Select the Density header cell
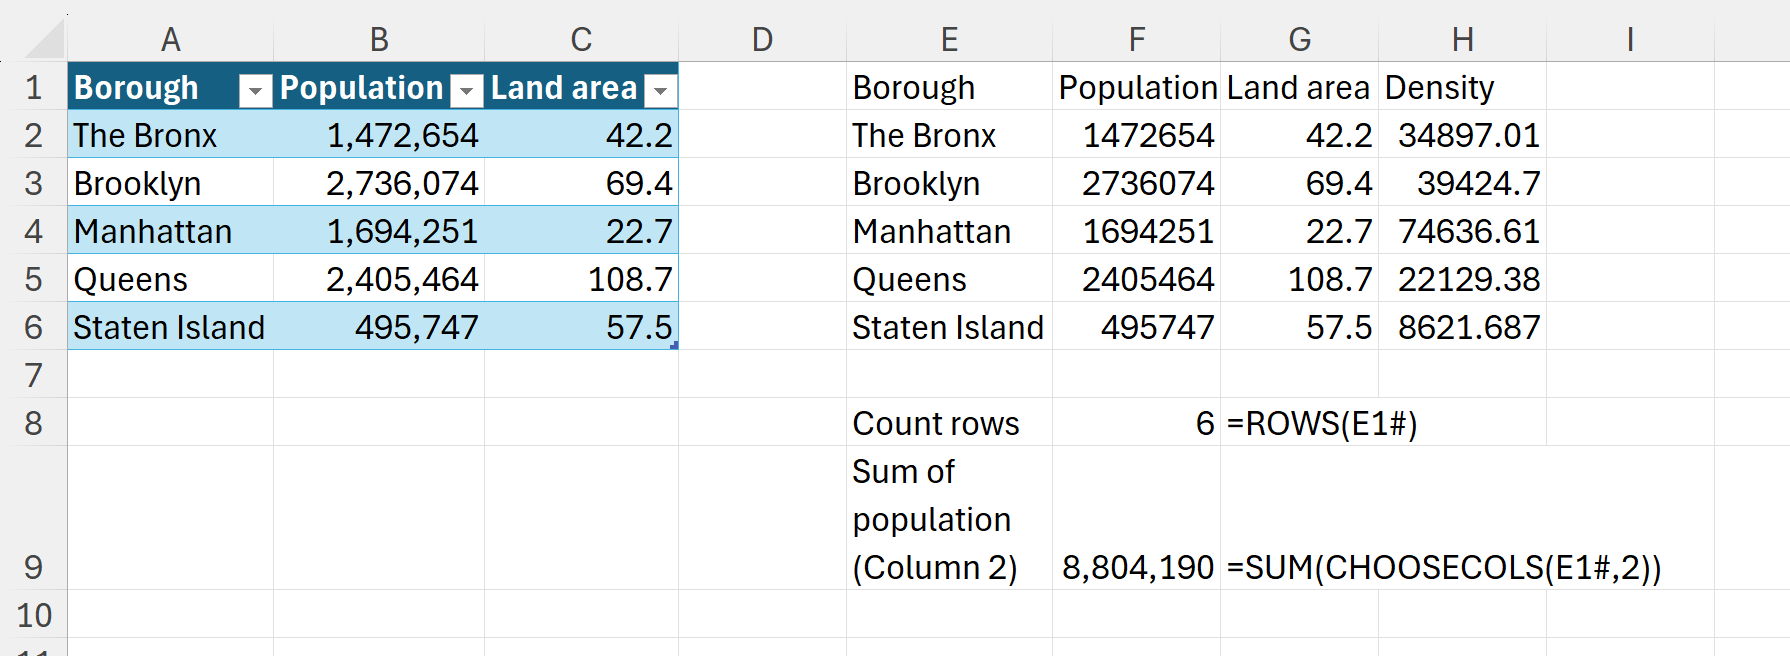The image size is (1790, 656). click(1439, 88)
